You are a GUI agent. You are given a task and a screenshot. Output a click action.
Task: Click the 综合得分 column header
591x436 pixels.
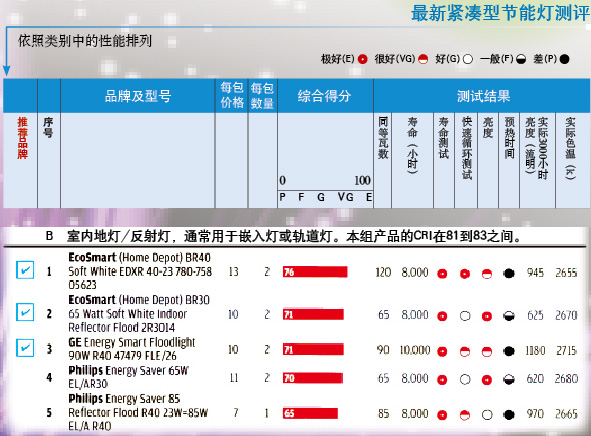coord(325,96)
